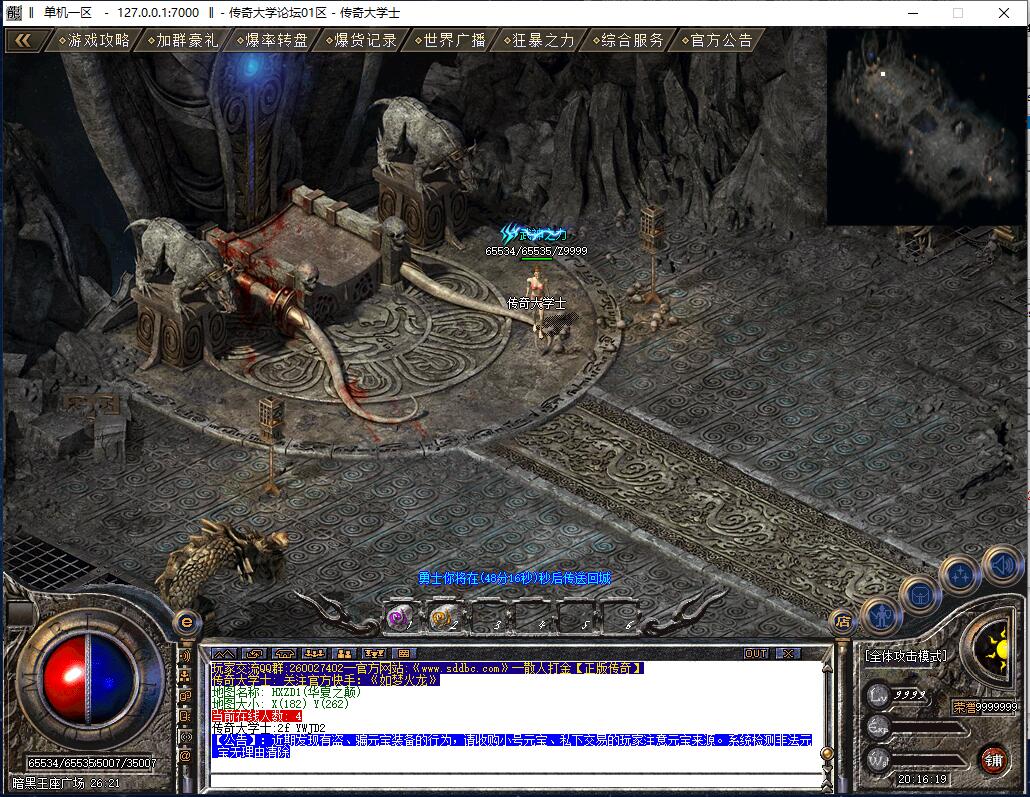Image resolution: width=1030 pixels, height=797 pixels.
Task: Click the window title bar app icon
Action: click(13, 12)
